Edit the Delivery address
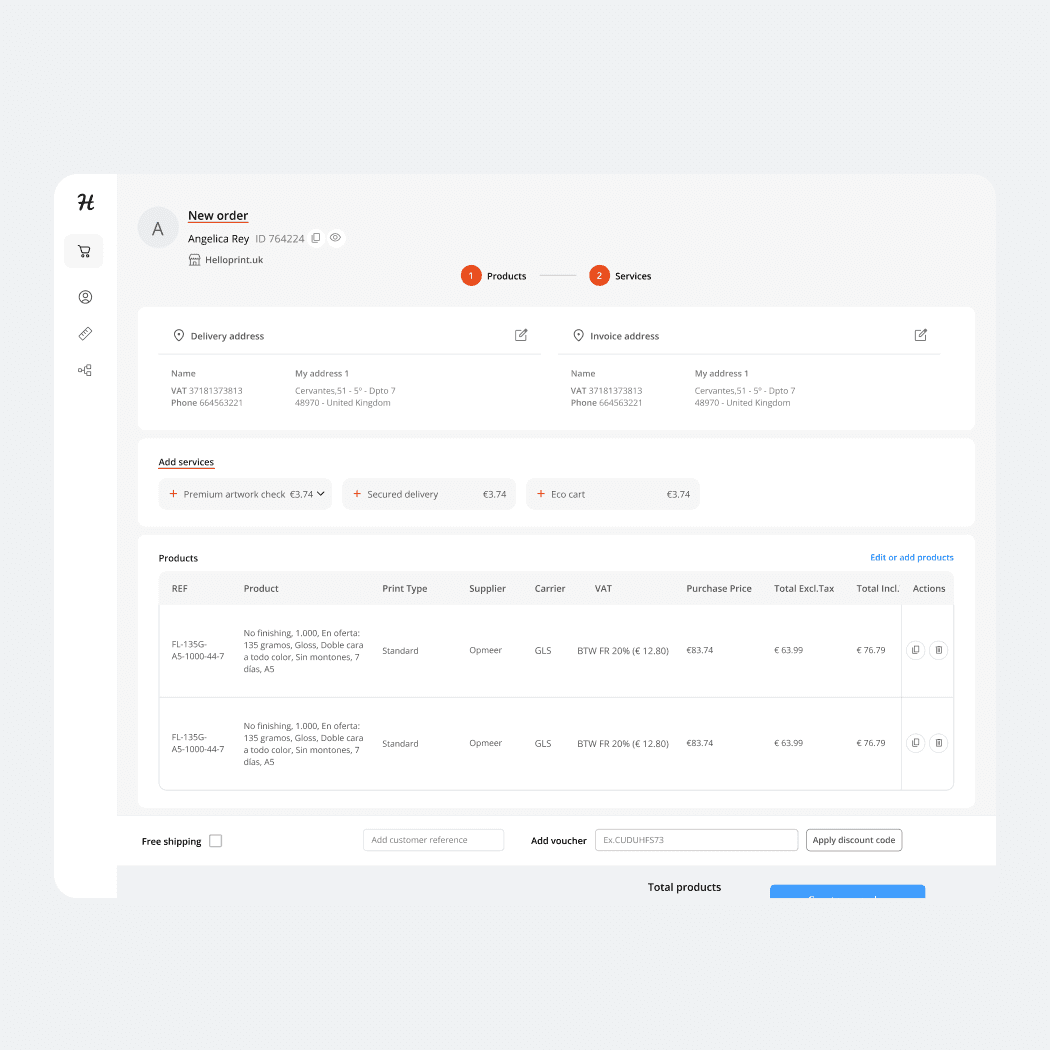1050x1050 pixels. tap(521, 335)
